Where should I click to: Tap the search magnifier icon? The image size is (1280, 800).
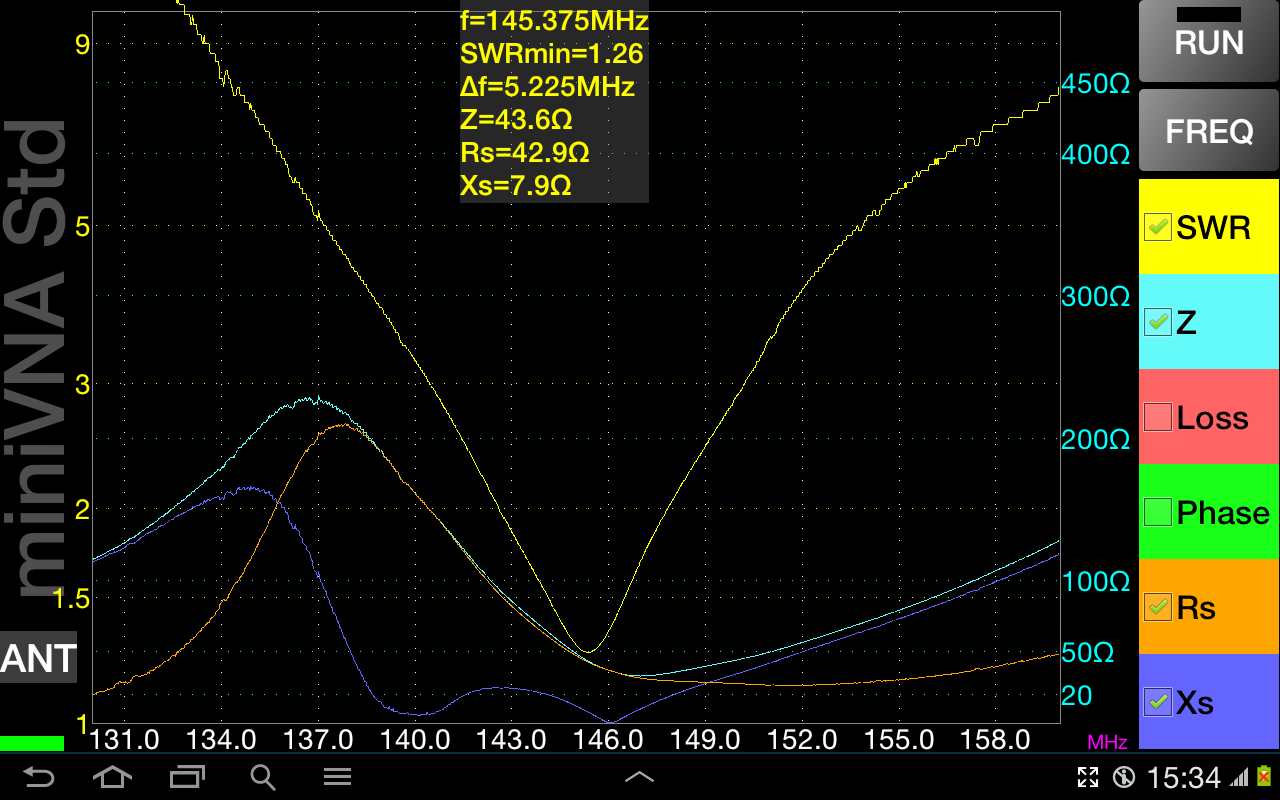click(x=262, y=777)
